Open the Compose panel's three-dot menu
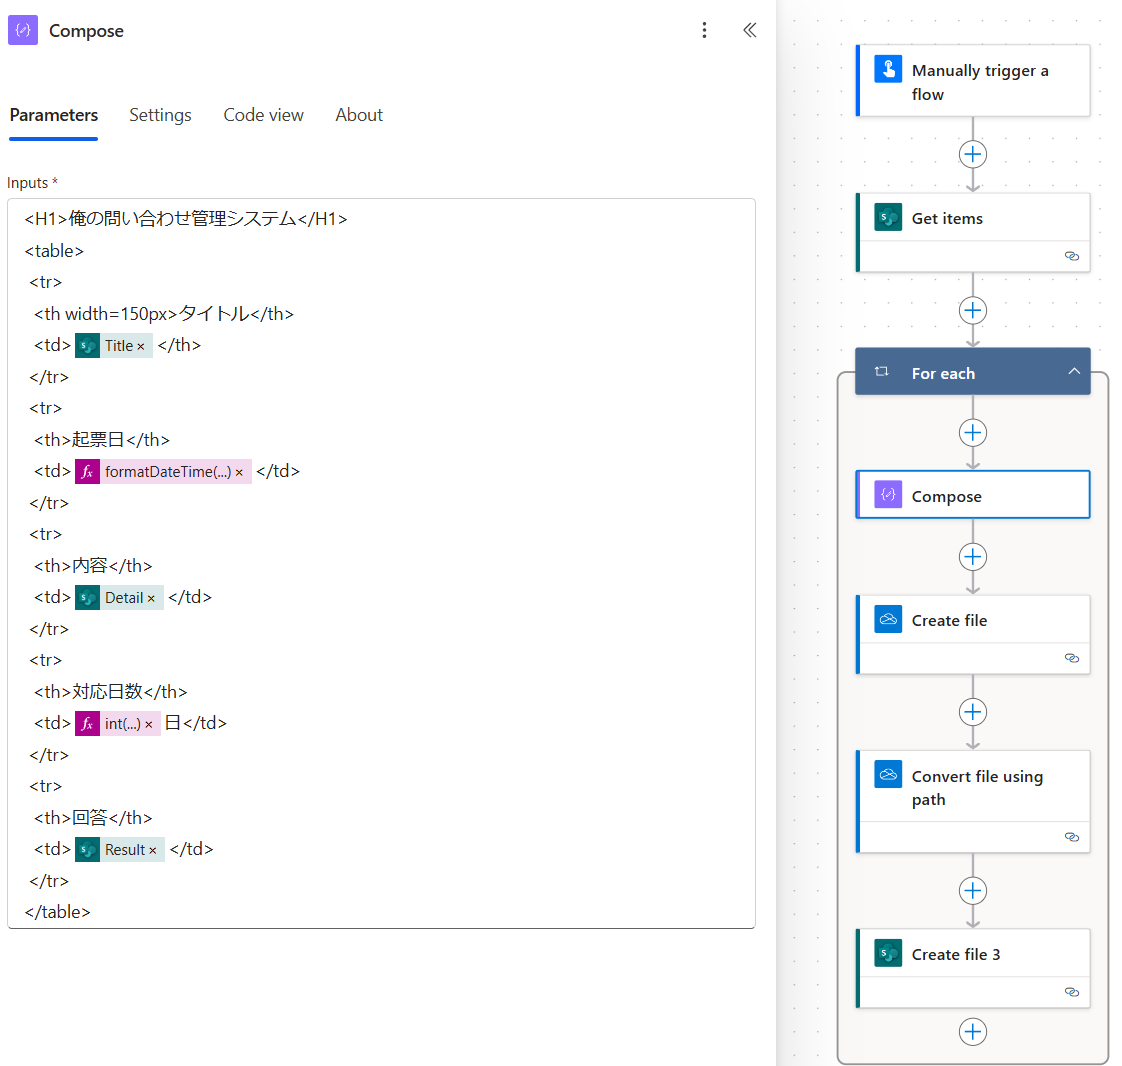1122x1066 pixels. pyautogui.click(x=704, y=30)
